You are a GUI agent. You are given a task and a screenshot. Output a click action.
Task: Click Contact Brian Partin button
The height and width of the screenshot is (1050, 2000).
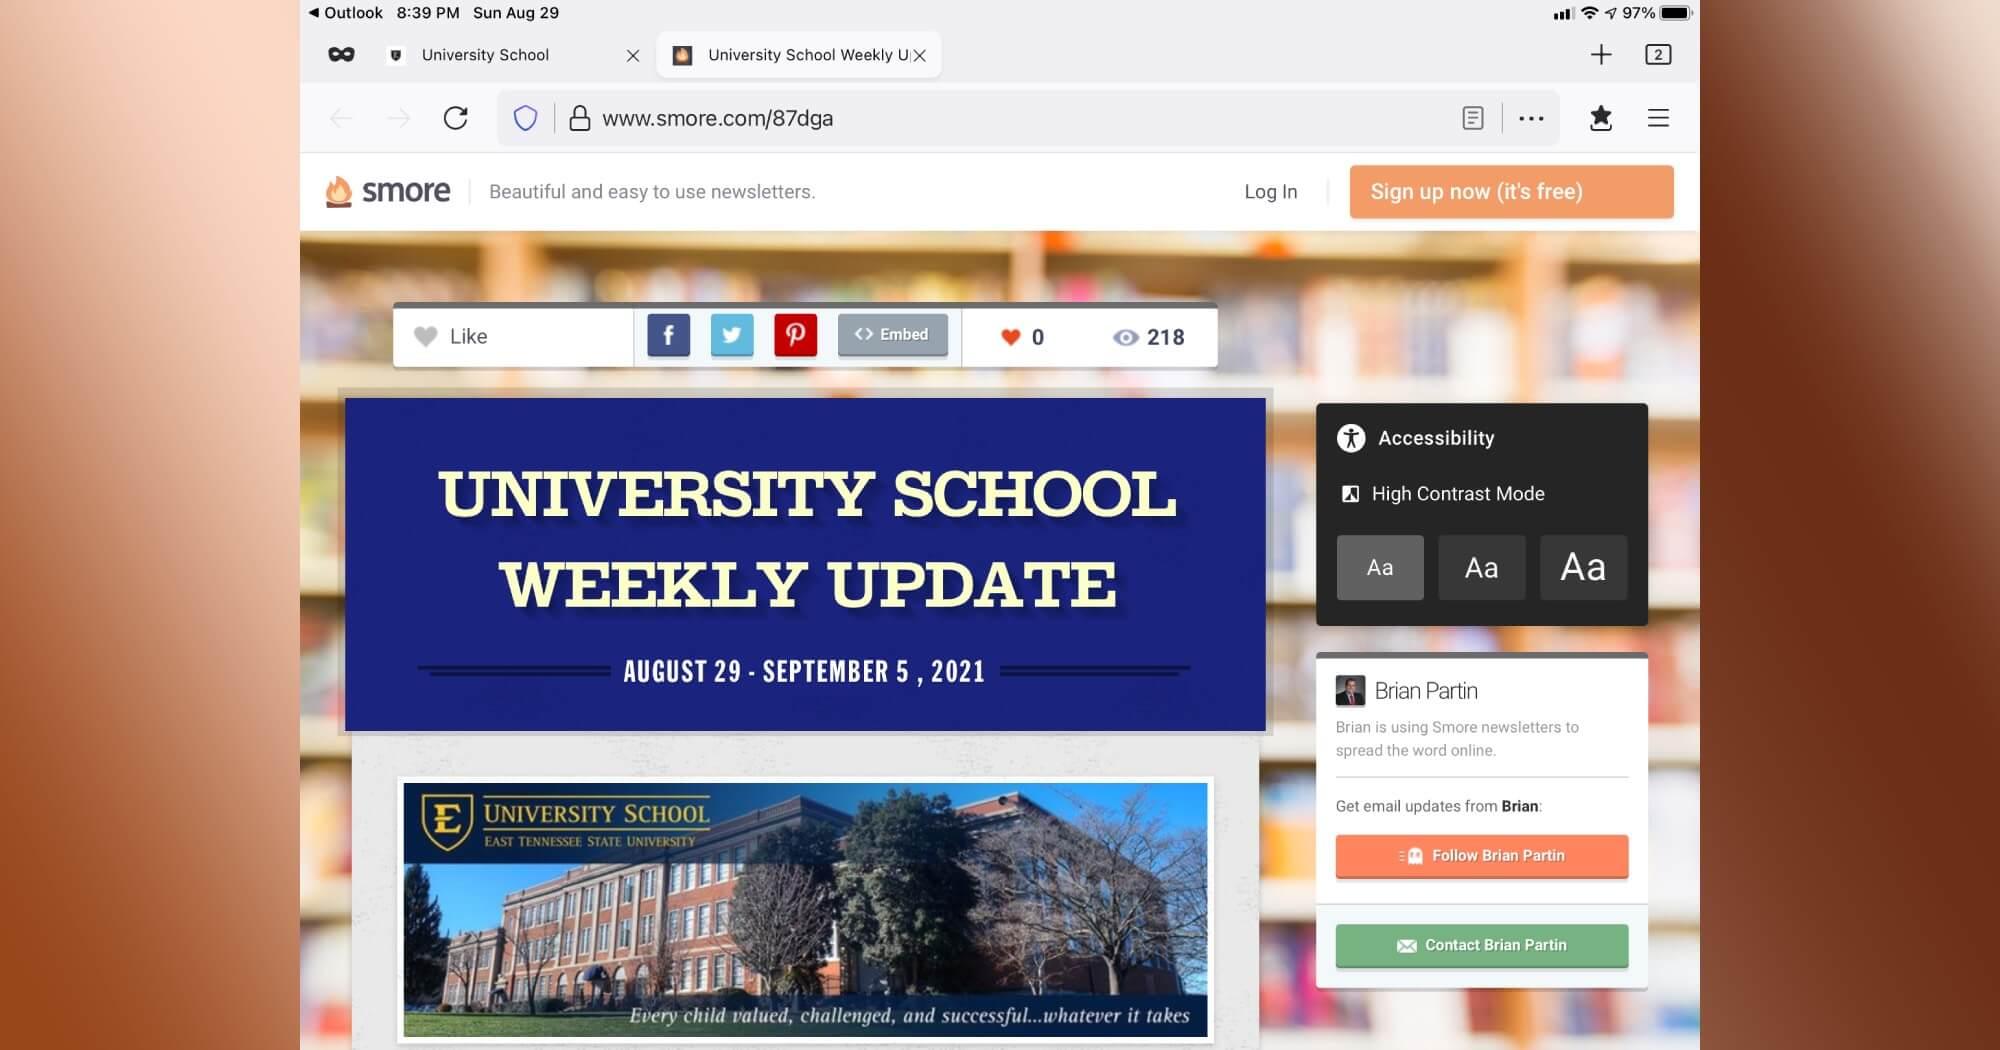click(1481, 945)
